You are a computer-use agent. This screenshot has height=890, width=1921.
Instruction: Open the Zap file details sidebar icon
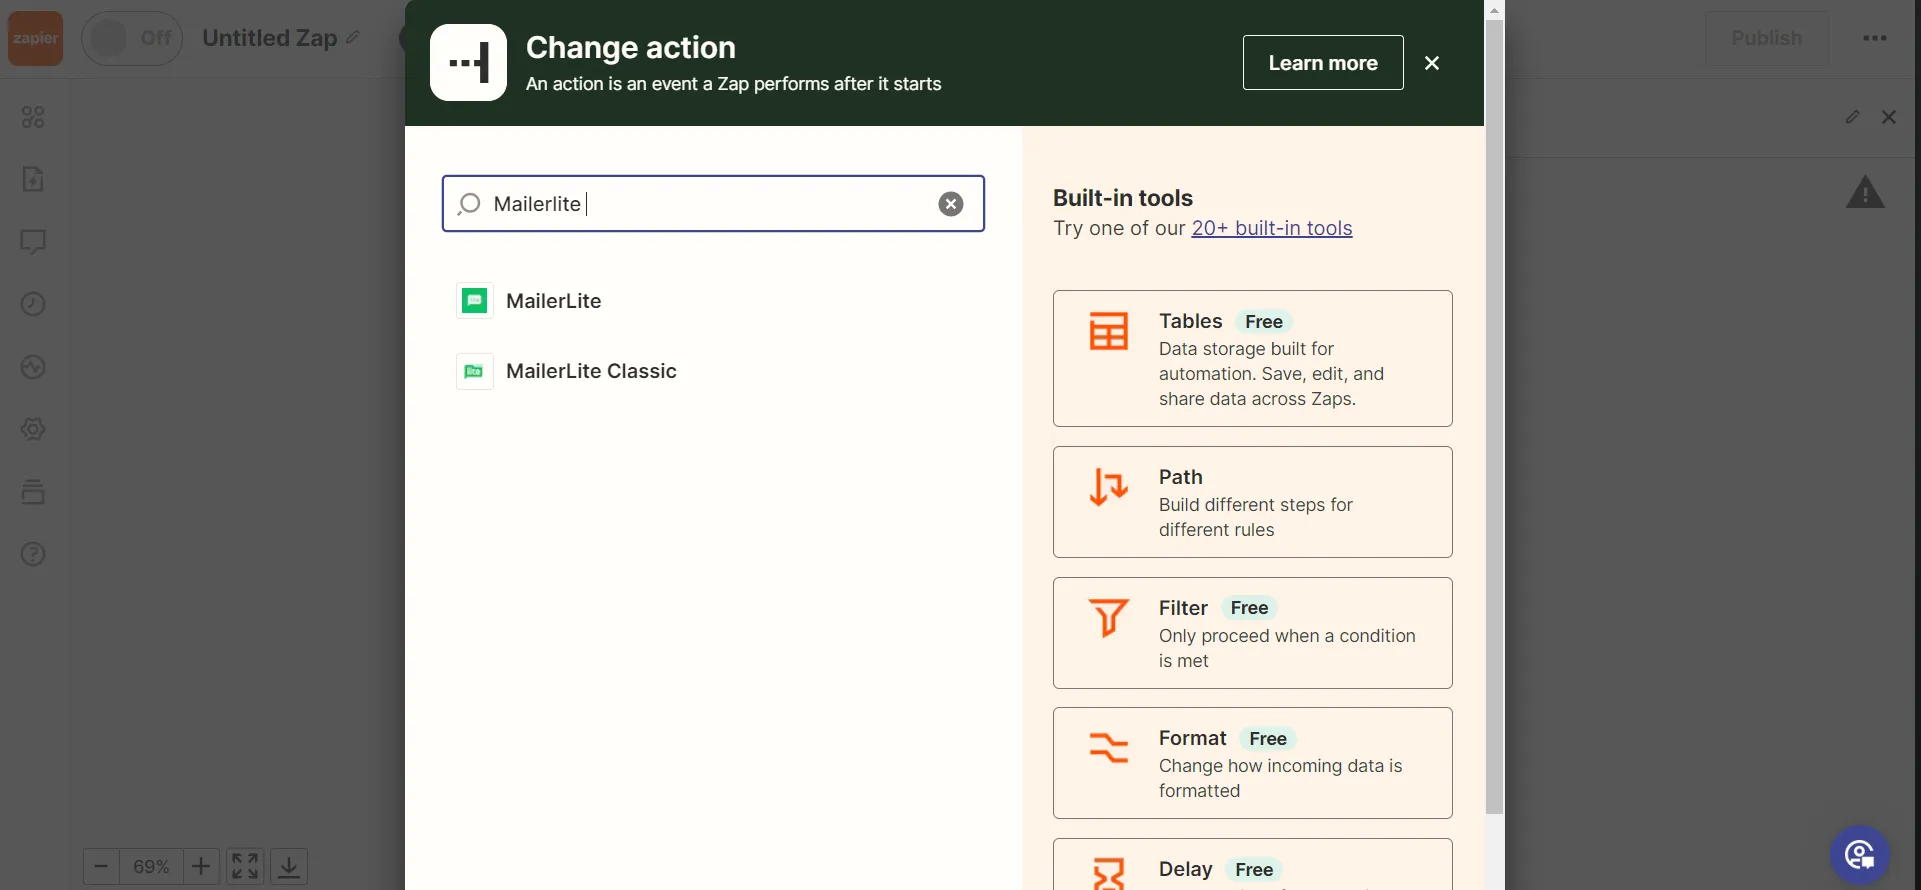click(x=33, y=179)
